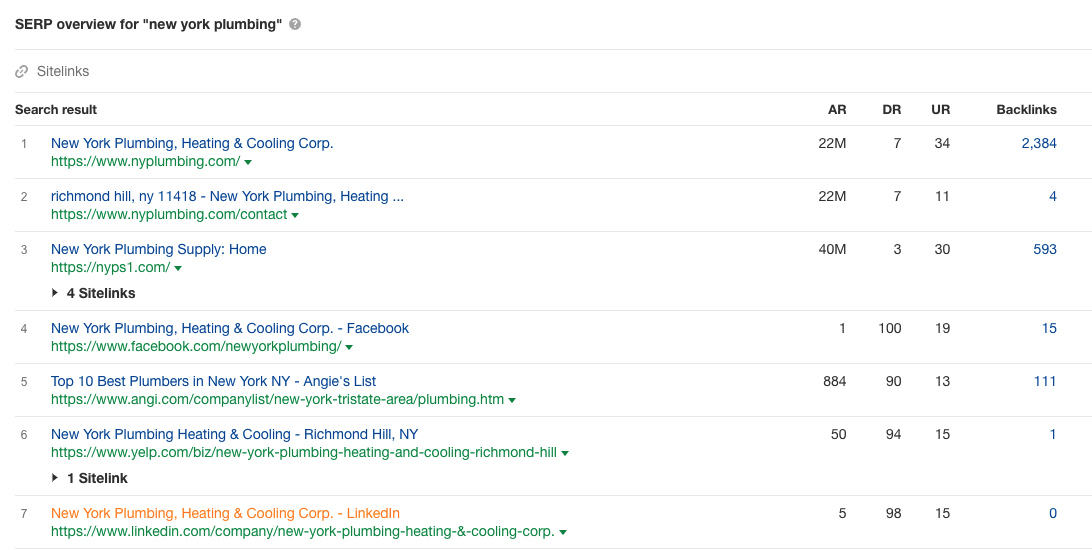Click the 40M AR value for nyps1.com
Image resolution: width=1092 pixels, height=550 pixels.
(x=832, y=249)
